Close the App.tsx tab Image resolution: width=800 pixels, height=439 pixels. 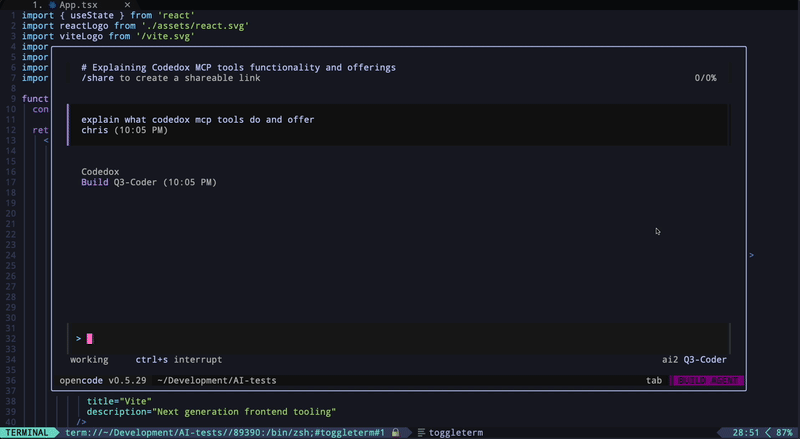coord(127,5)
